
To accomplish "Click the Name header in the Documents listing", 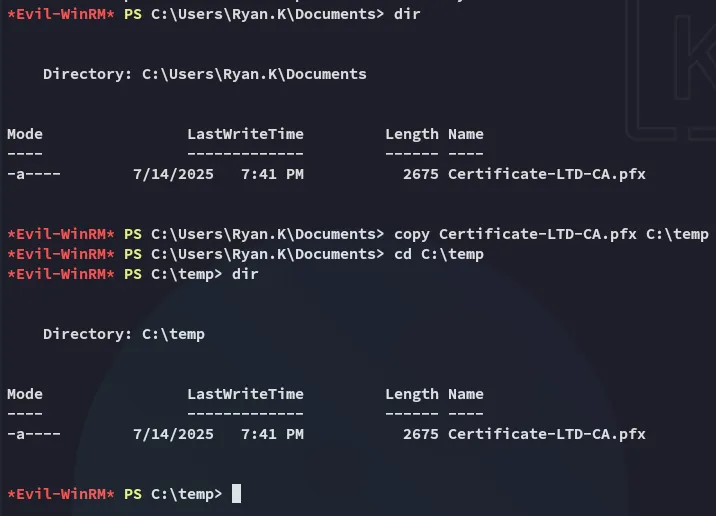I will 466,134.
